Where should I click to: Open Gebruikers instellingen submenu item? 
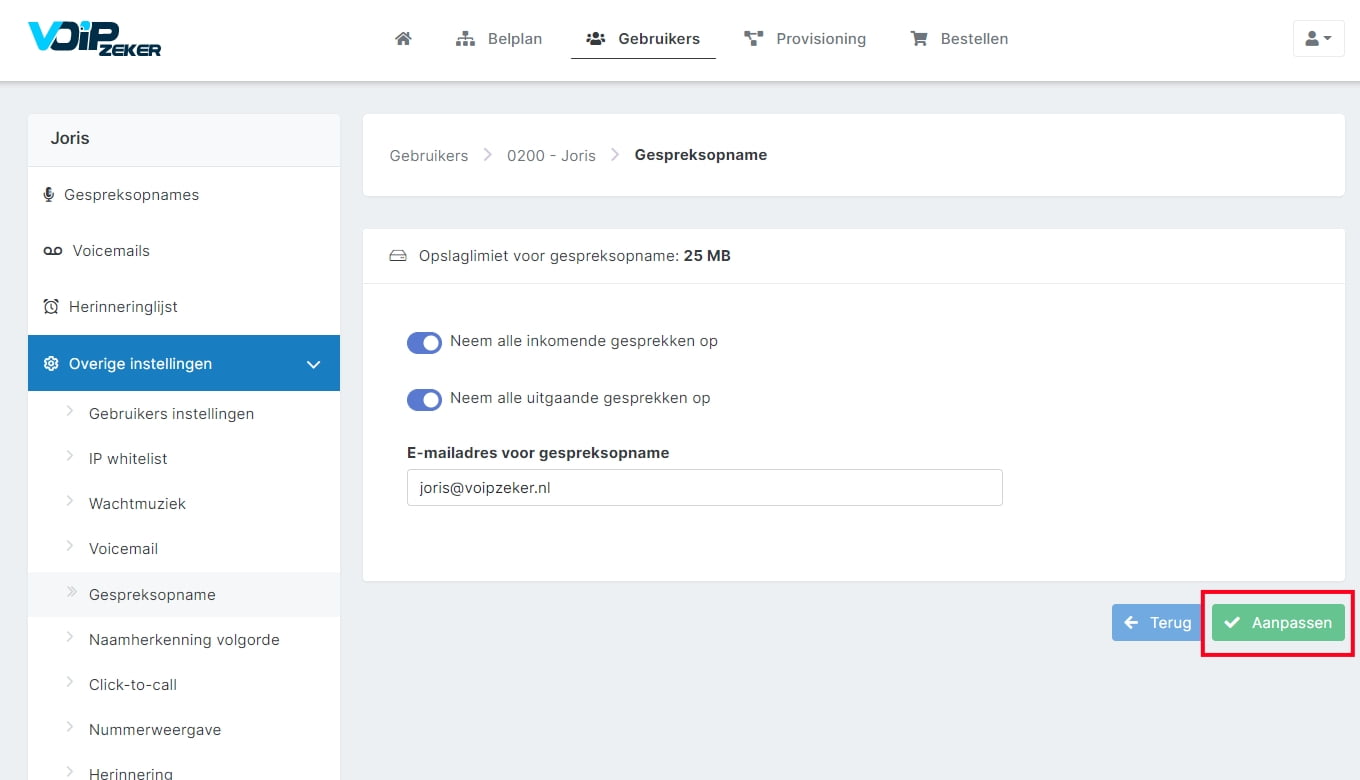point(184,414)
